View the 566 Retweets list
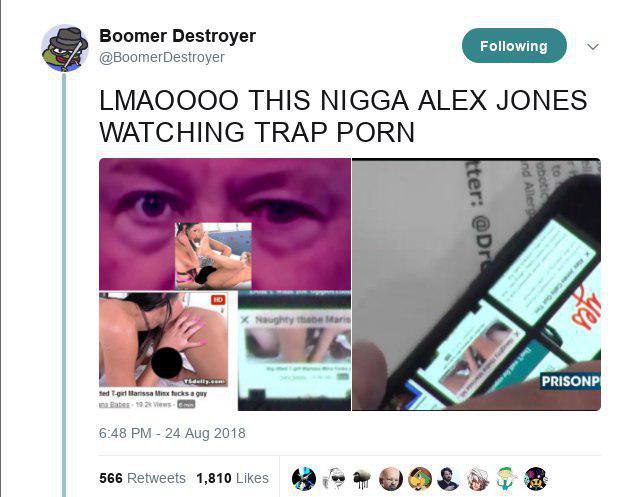 142,478
